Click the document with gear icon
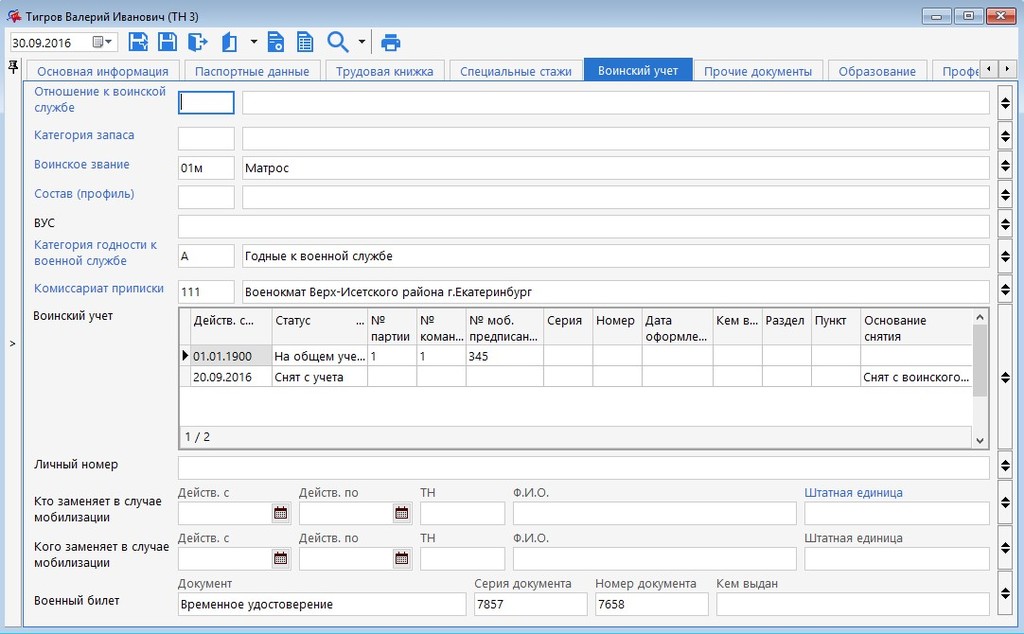This screenshot has height=634, width=1024. pos(275,42)
